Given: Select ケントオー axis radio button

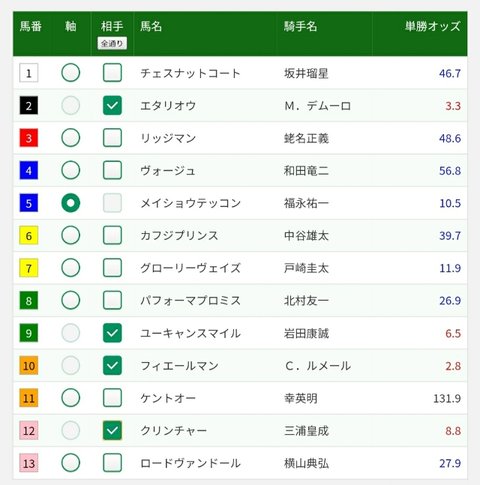Looking at the screenshot, I should [x=71, y=398].
